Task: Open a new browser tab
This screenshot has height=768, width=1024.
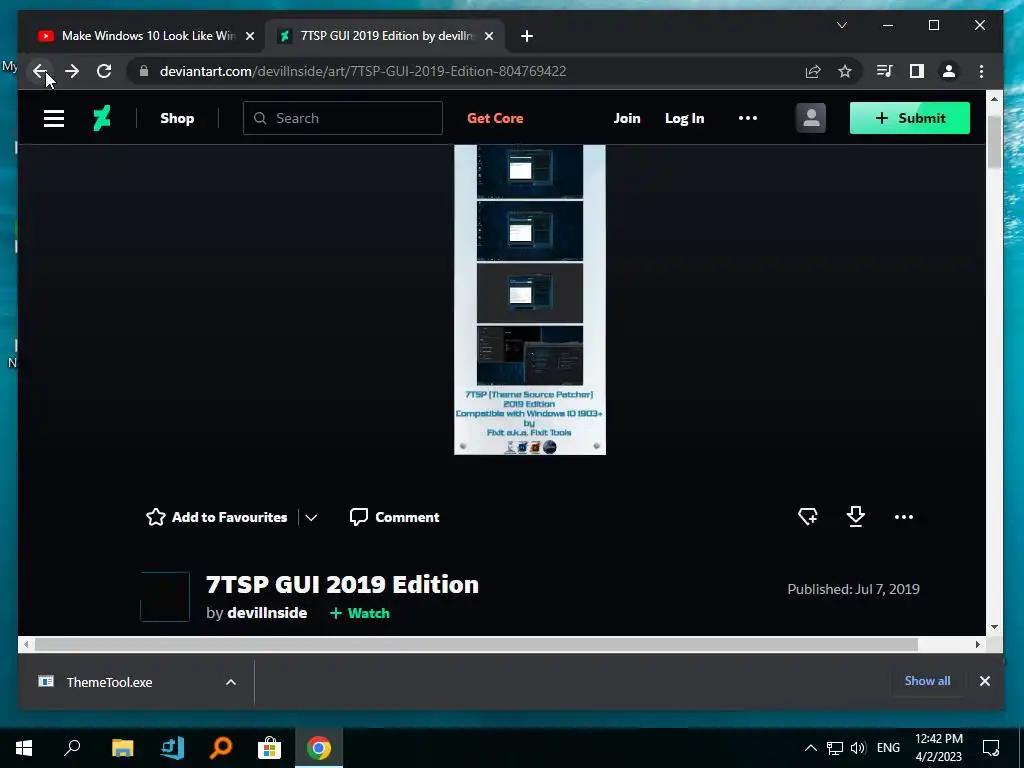Action: click(x=527, y=36)
